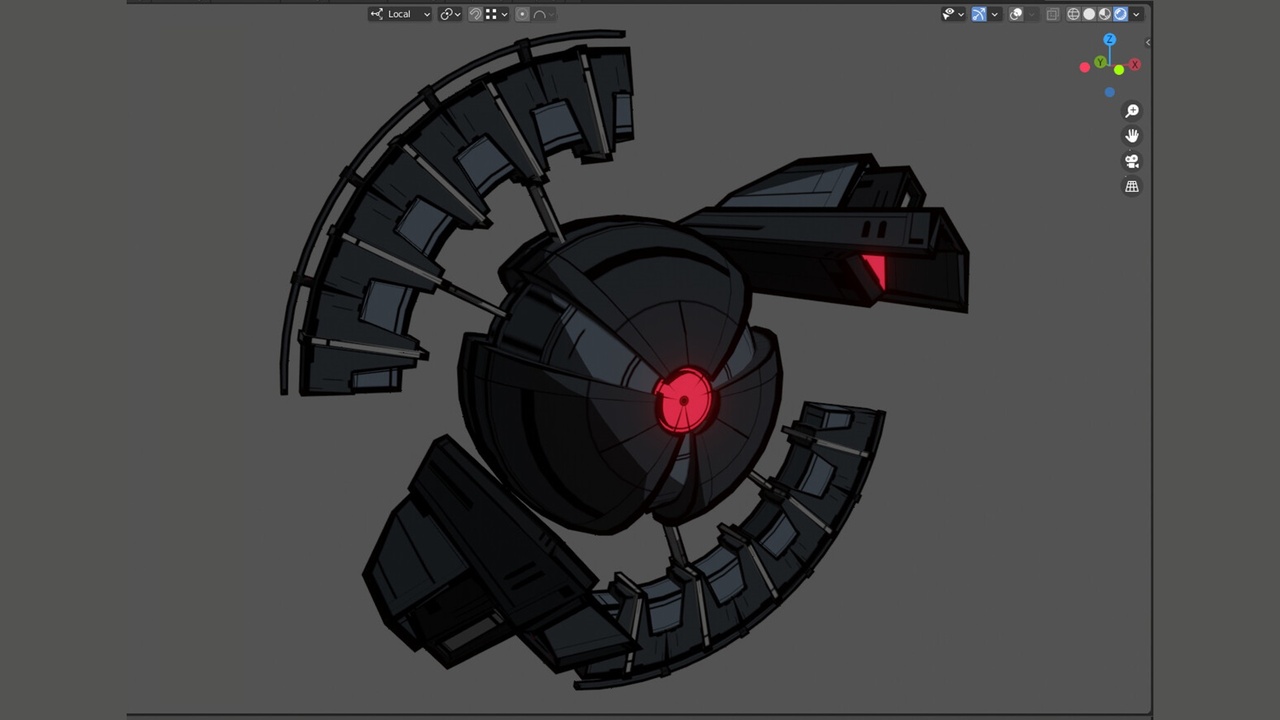Switch to Material Preview shading
Viewport: 1280px width, 720px height.
point(1105,14)
